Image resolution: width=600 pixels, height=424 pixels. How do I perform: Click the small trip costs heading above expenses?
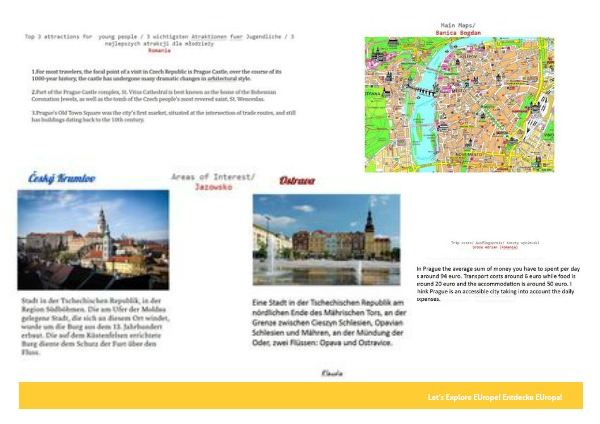(495, 244)
